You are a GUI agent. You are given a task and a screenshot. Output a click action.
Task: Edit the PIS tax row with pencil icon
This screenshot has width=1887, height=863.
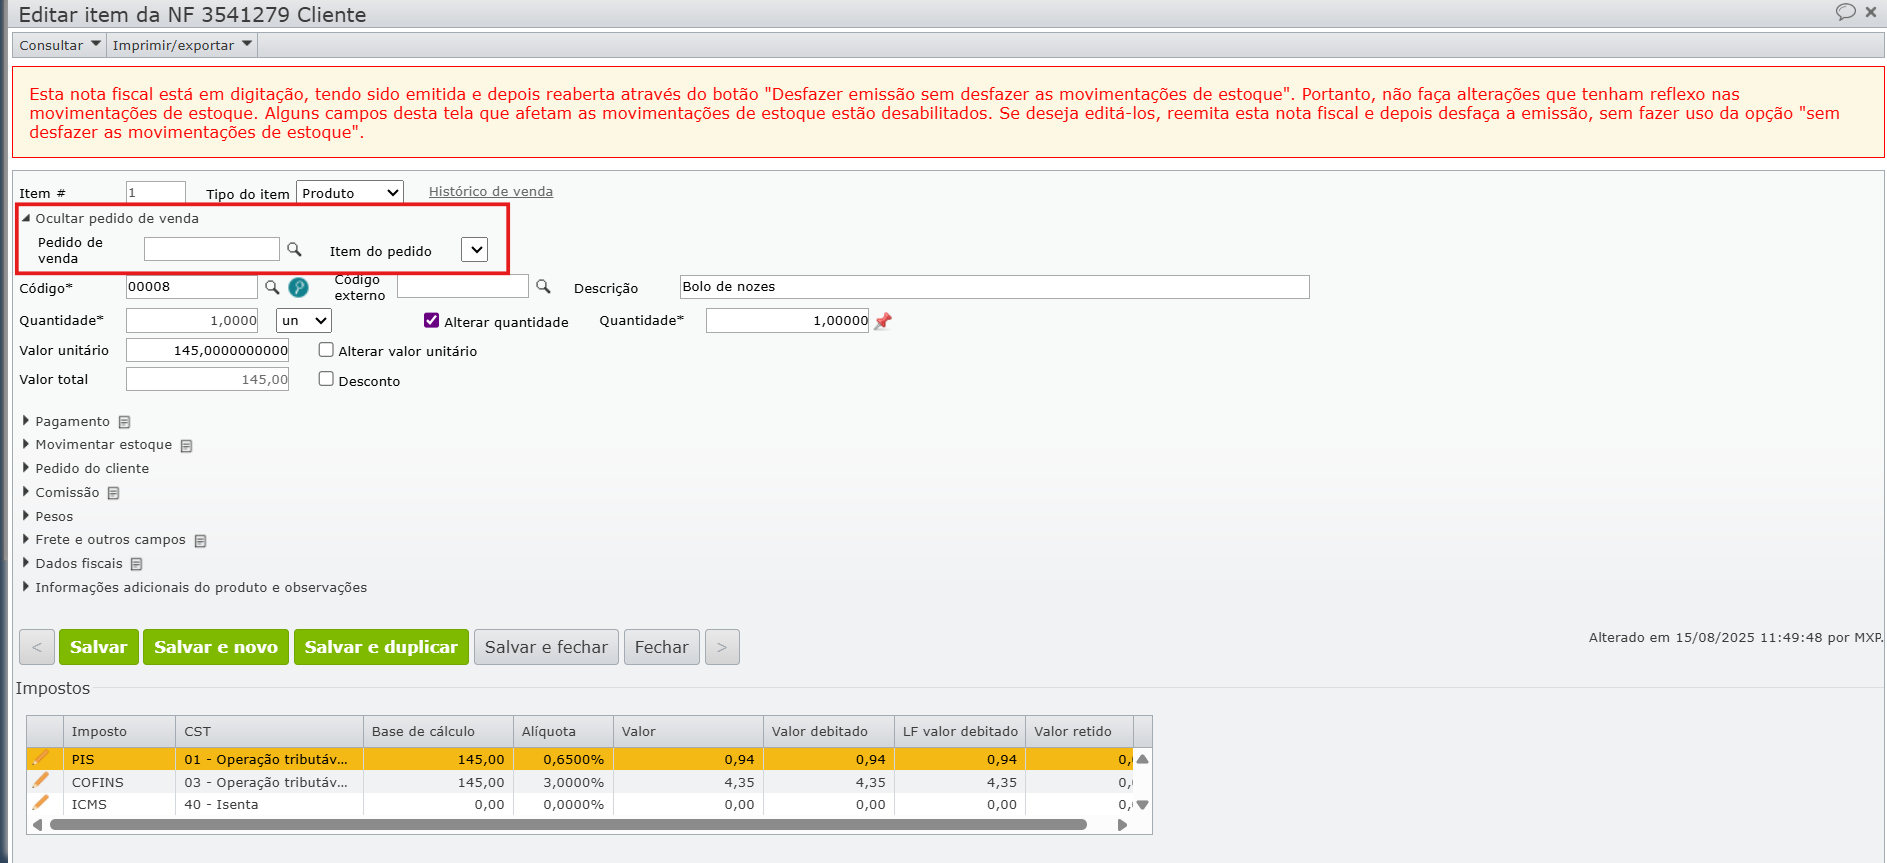tap(41, 759)
